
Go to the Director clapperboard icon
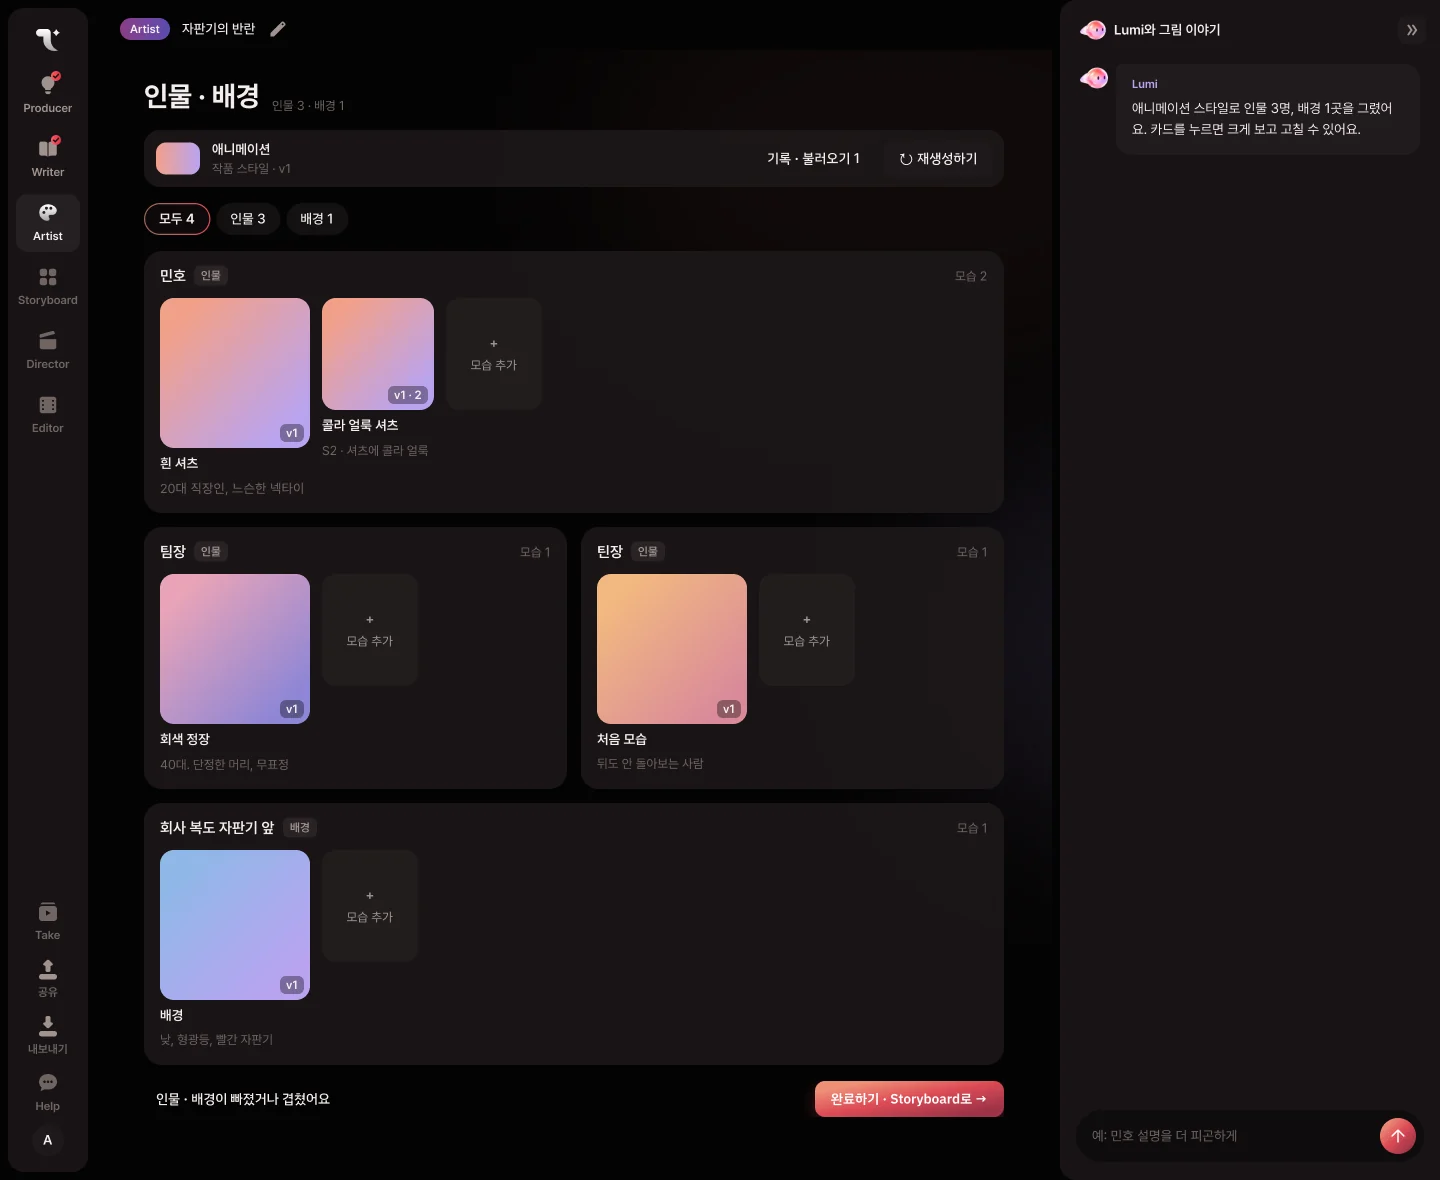pyautogui.click(x=48, y=341)
